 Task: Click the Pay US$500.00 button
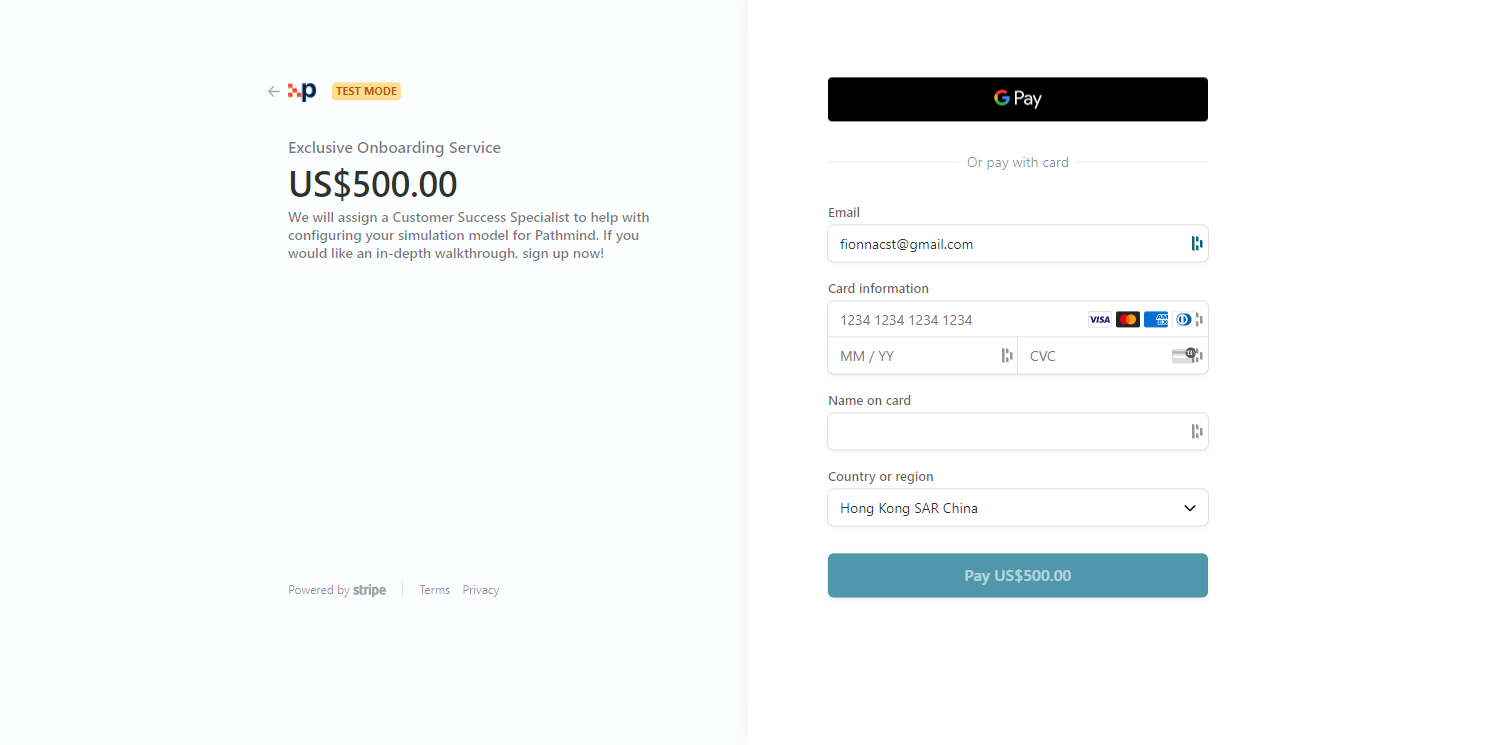1018,575
